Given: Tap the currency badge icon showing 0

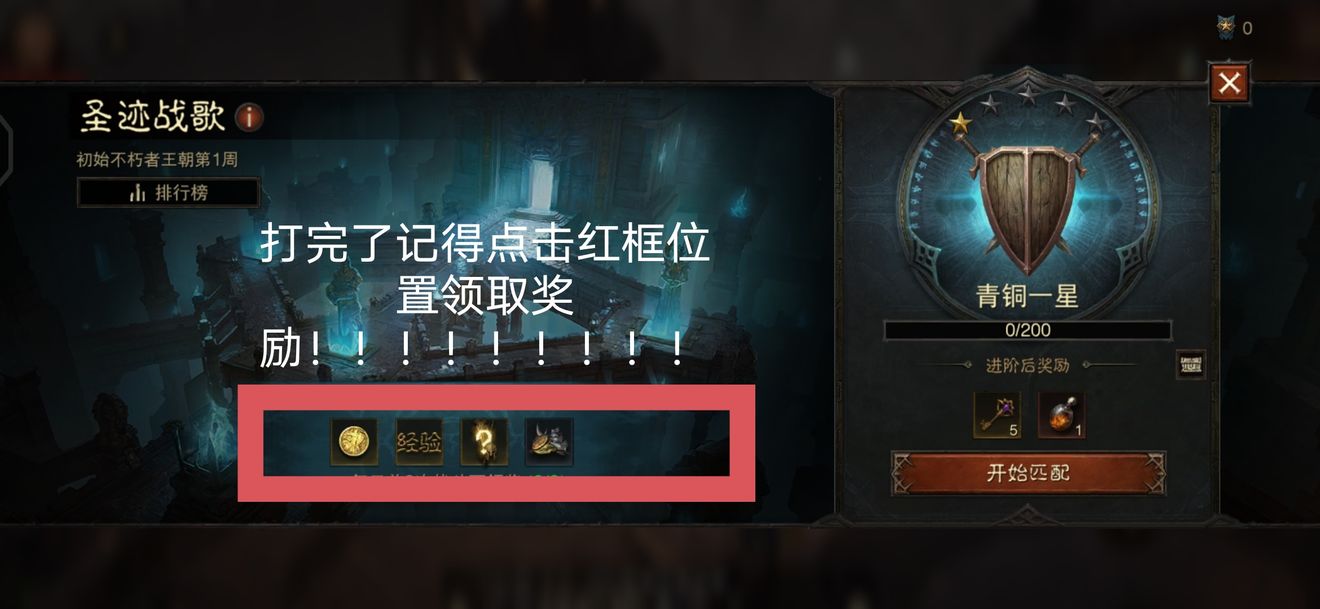Looking at the screenshot, I should point(1226,28).
